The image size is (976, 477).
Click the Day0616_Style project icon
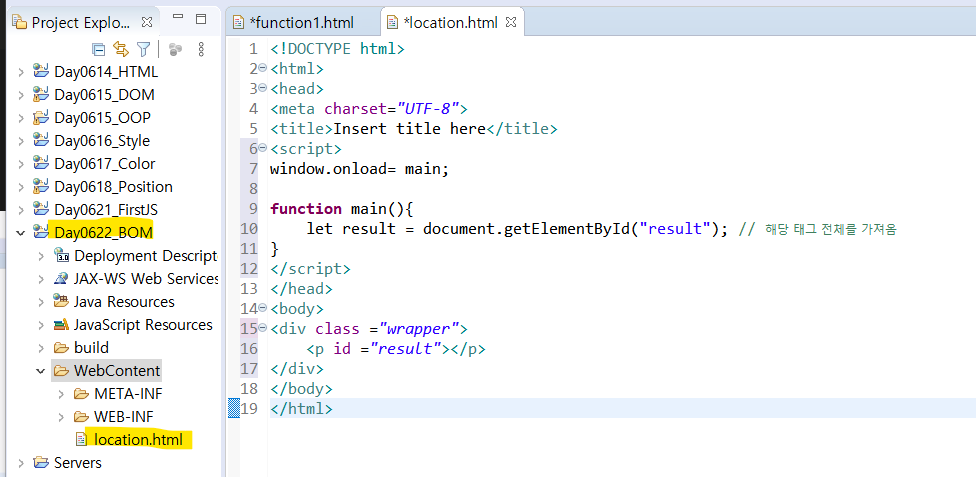pos(40,141)
